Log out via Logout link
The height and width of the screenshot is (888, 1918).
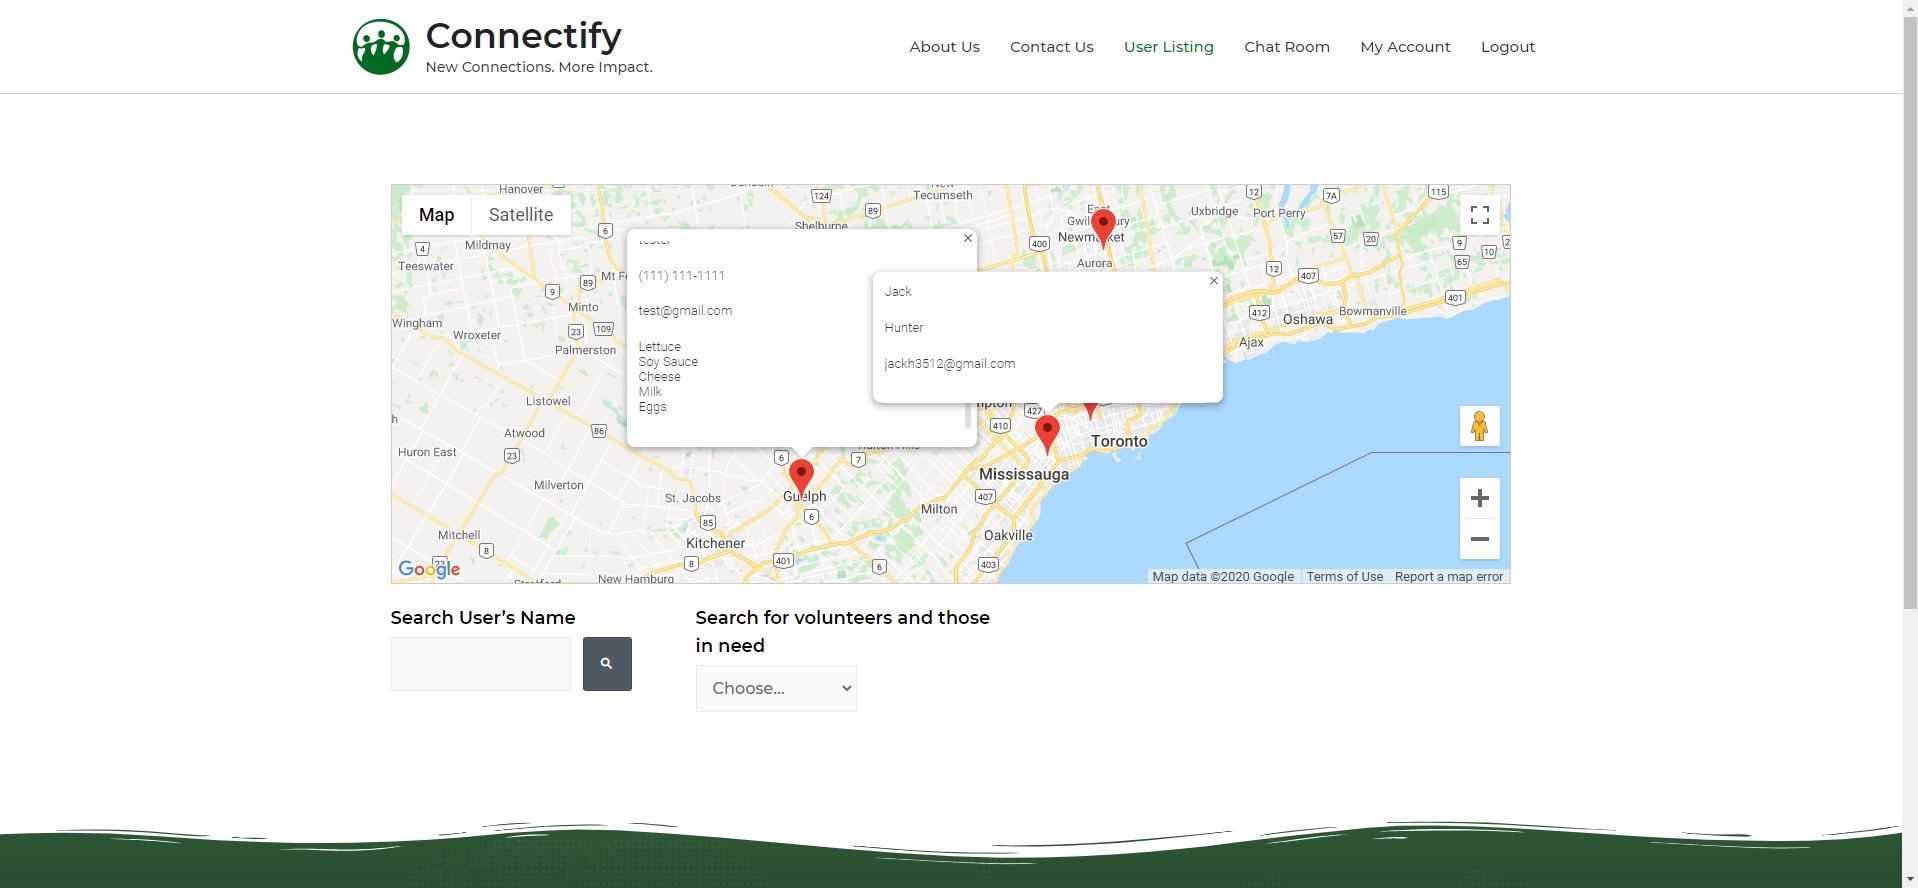(x=1507, y=47)
